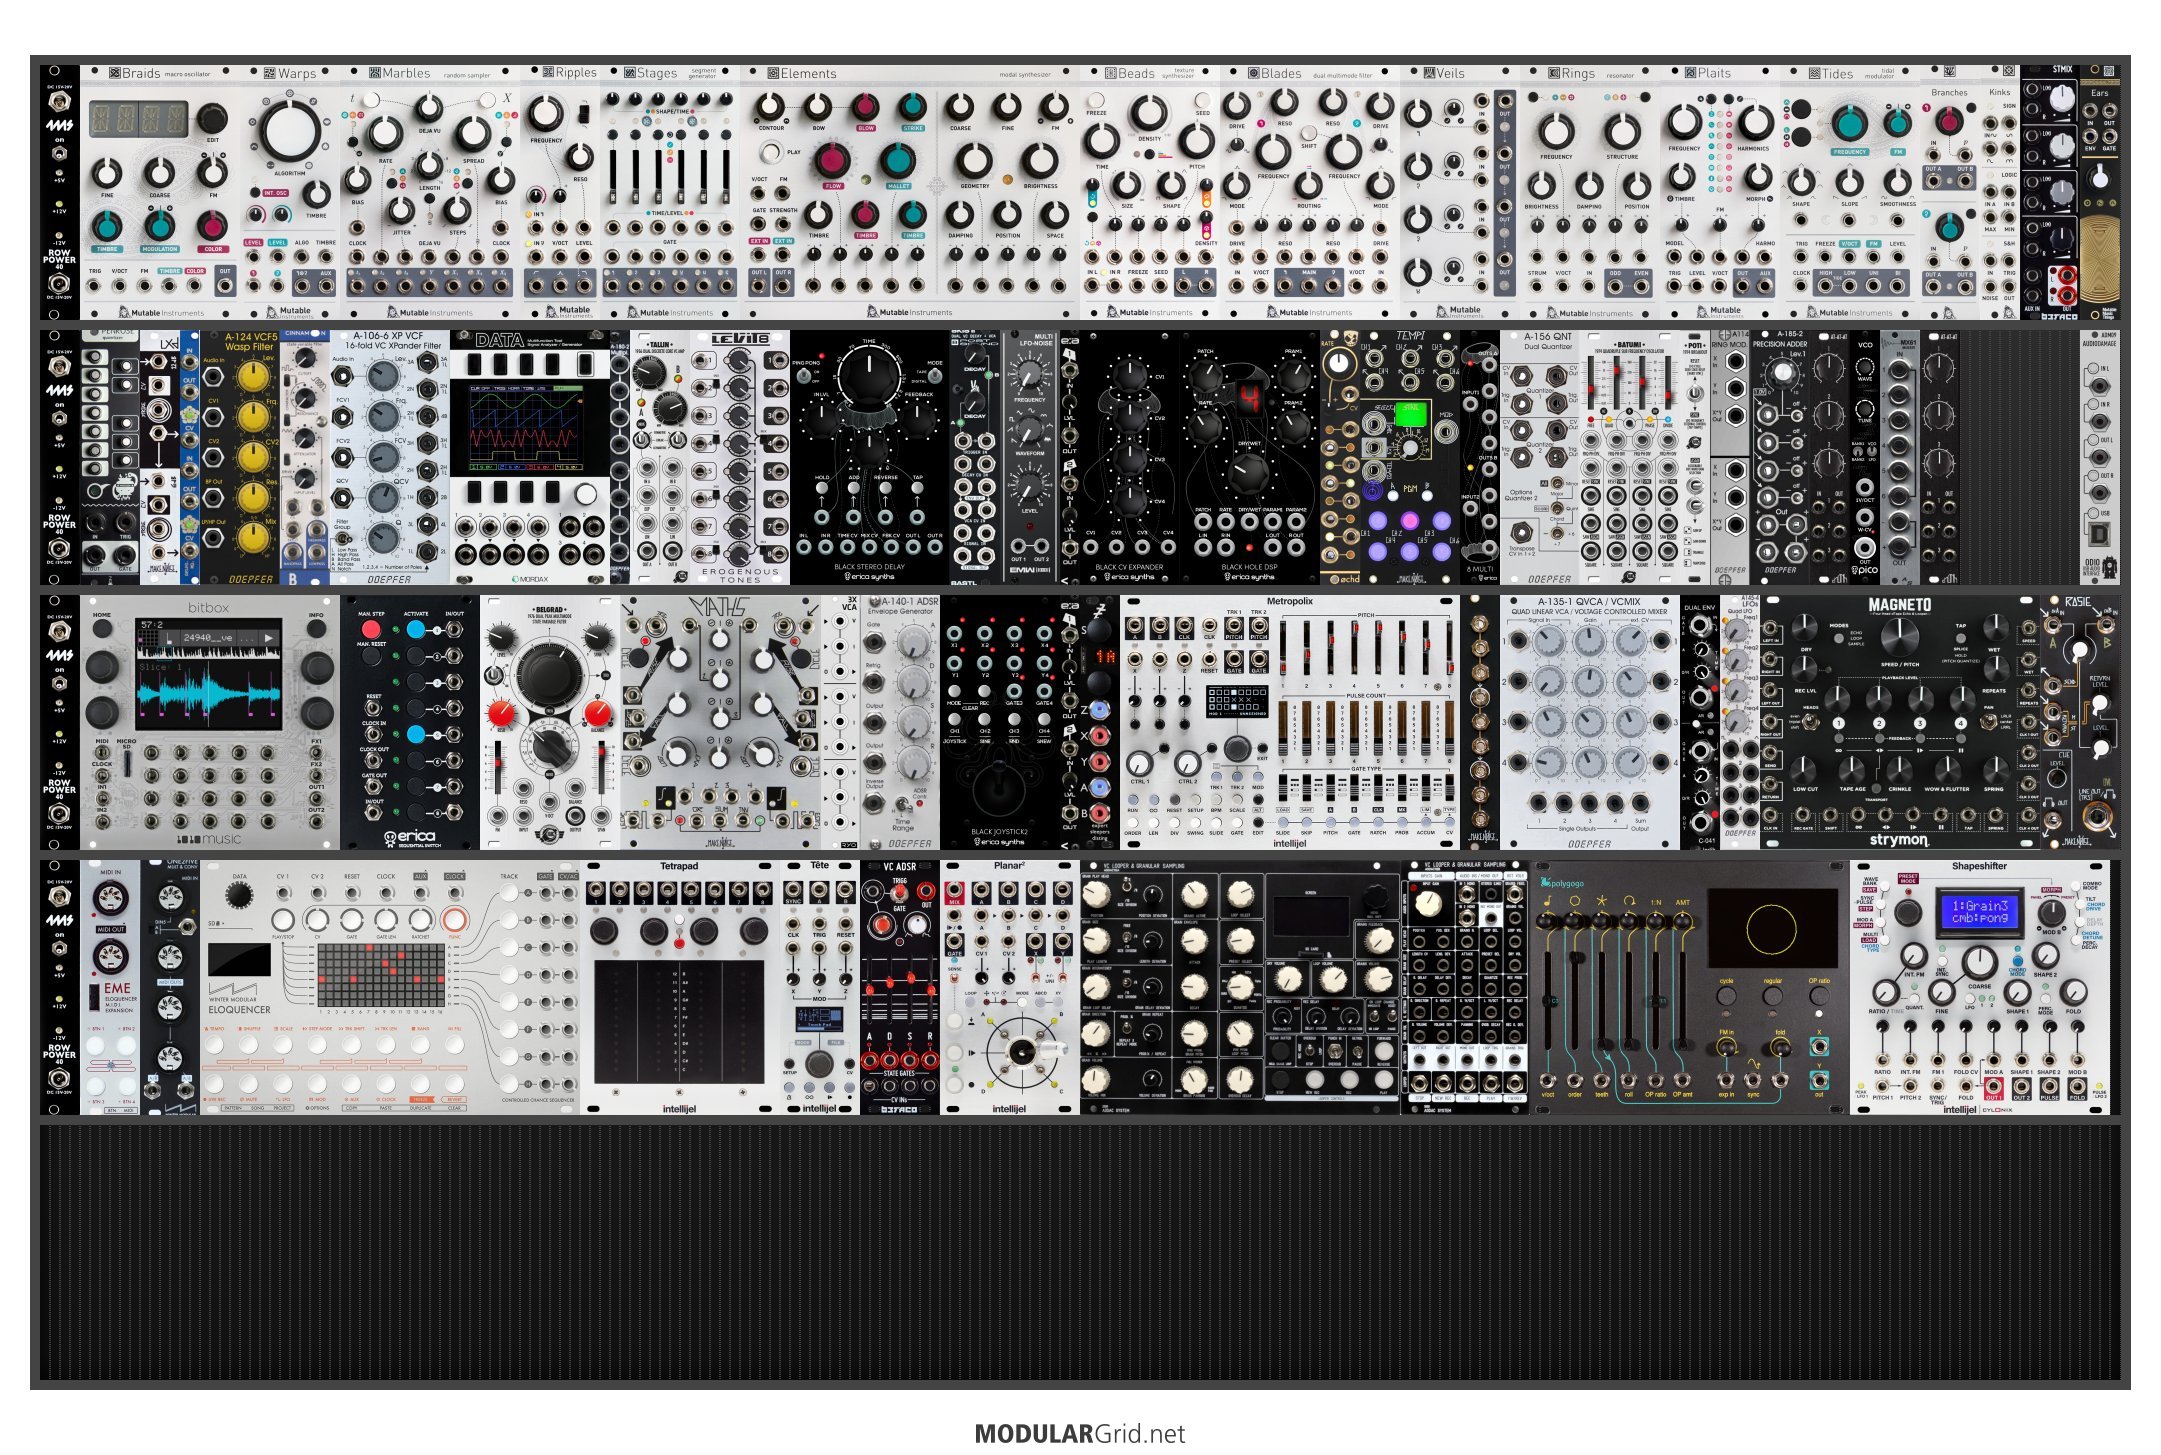Click the 1010music logo on bitbox
This screenshot has width=2161, height=1455.
(209, 839)
